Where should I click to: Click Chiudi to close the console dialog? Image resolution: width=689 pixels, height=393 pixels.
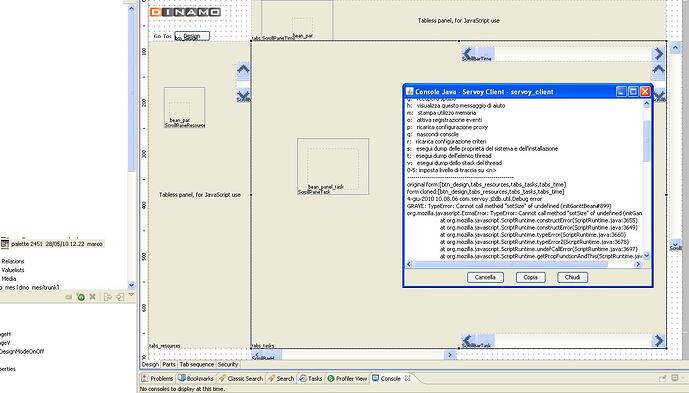tap(572, 277)
